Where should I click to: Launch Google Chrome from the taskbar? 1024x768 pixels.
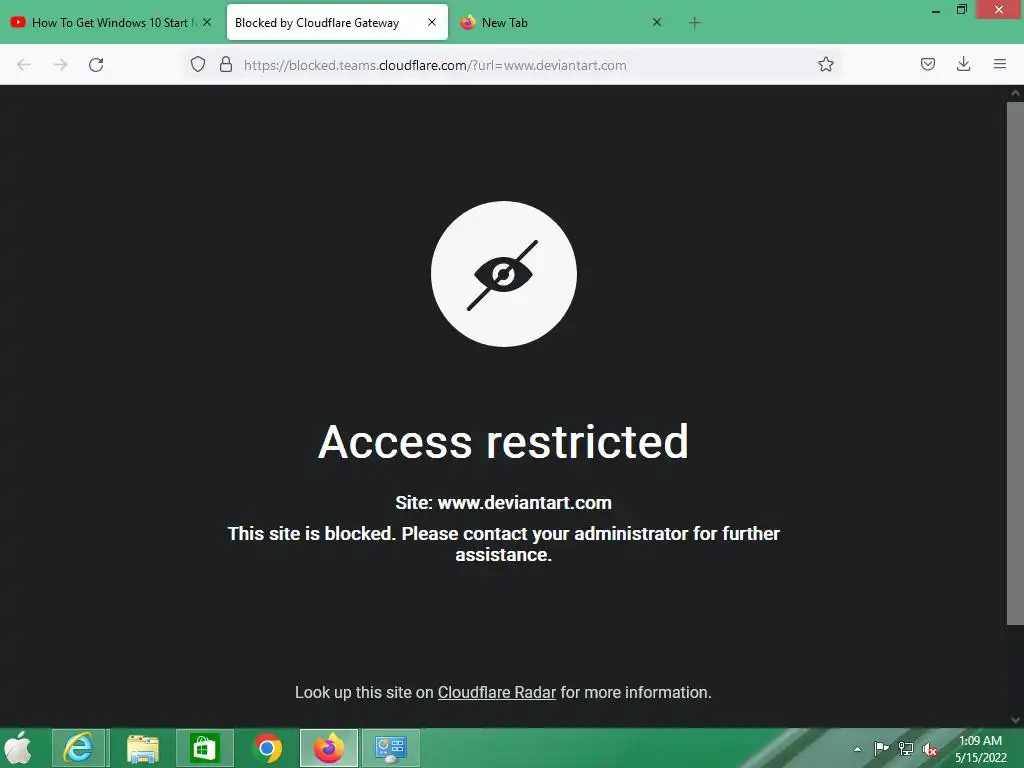[267, 748]
